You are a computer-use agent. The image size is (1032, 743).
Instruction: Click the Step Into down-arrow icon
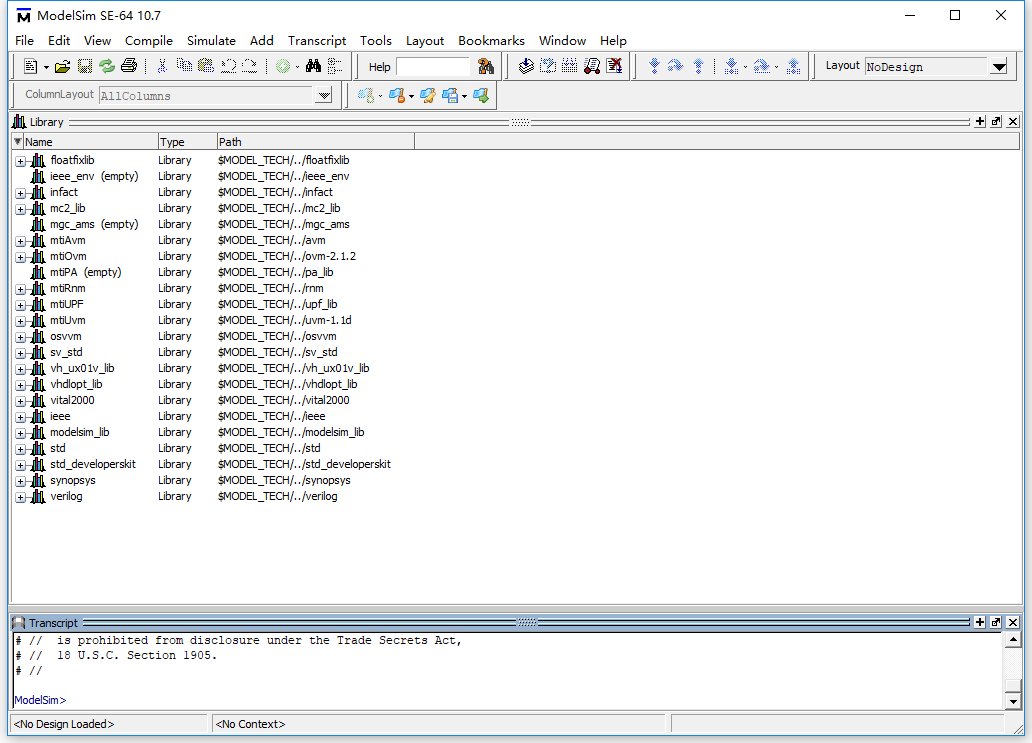click(x=654, y=66)
